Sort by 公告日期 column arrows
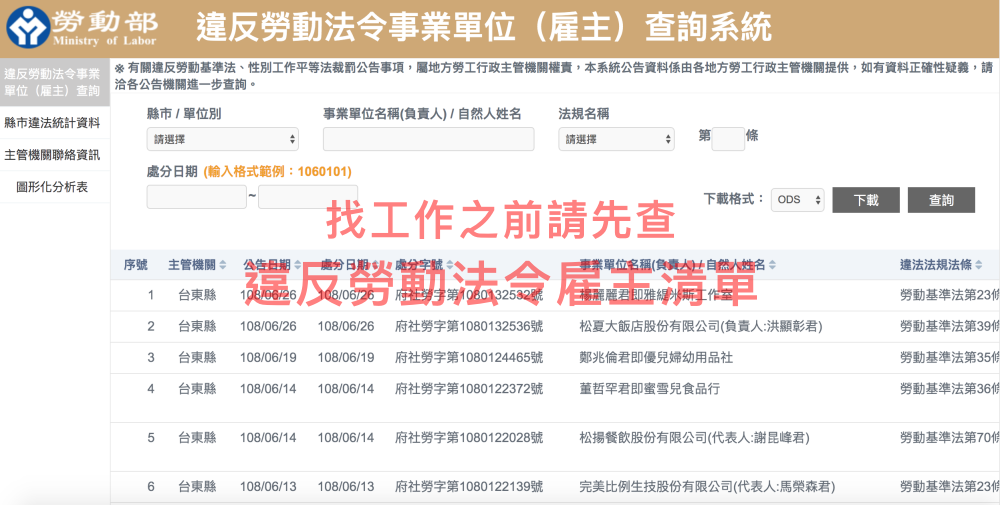The image size is (1000, 505). [x=298, y=265]
